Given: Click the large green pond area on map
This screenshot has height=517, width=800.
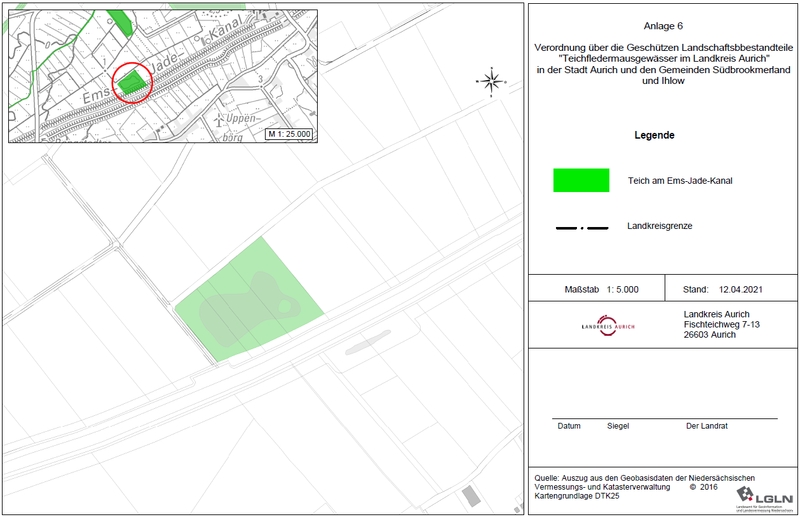Looking at the screenshot, I should tap(250, 300).
